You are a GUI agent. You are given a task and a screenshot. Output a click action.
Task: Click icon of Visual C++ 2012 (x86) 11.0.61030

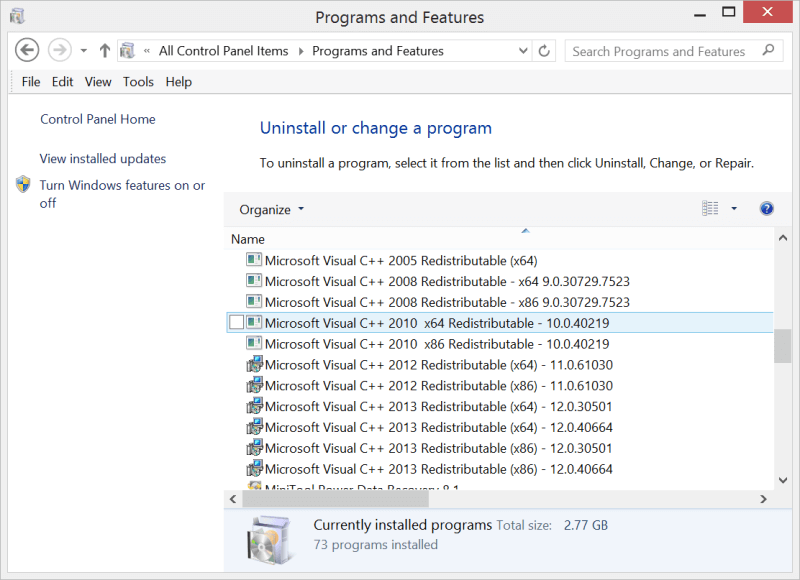click(255, 385)
